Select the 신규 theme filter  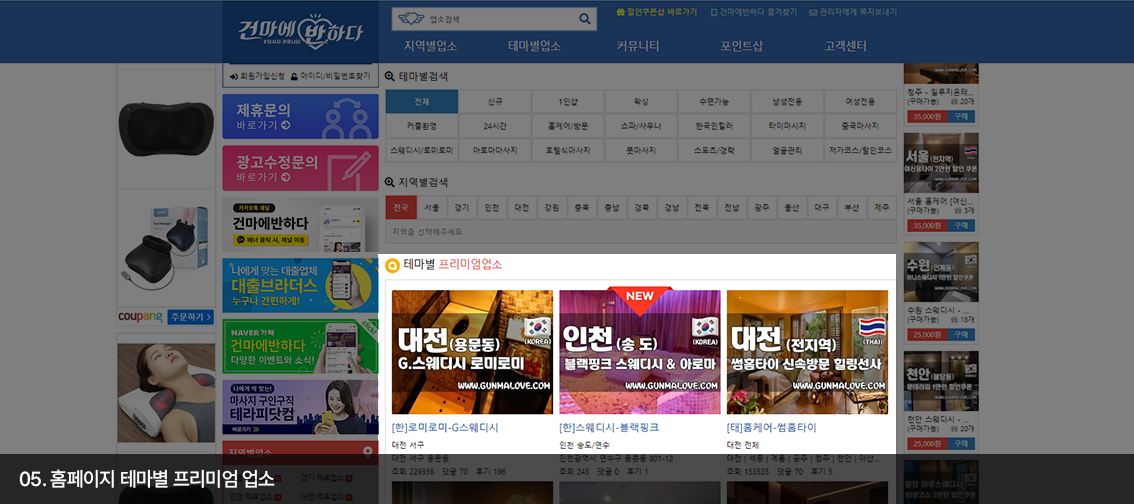tap(495, 102)
